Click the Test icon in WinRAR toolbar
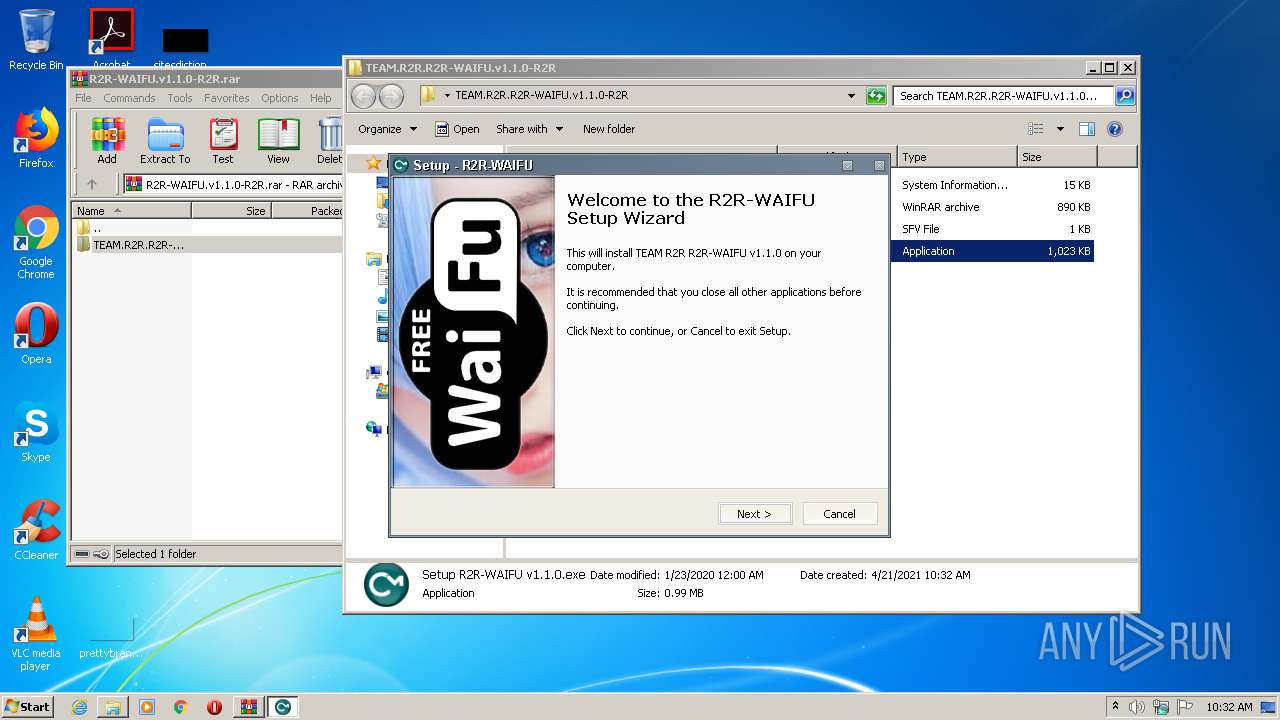 point(223,141)
